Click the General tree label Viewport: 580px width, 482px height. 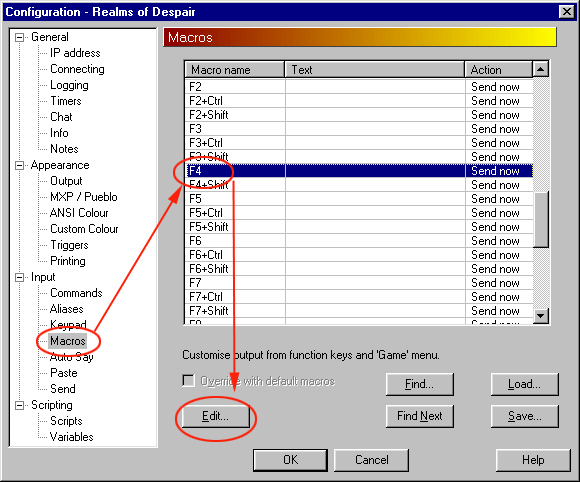(x=50, y=37)
